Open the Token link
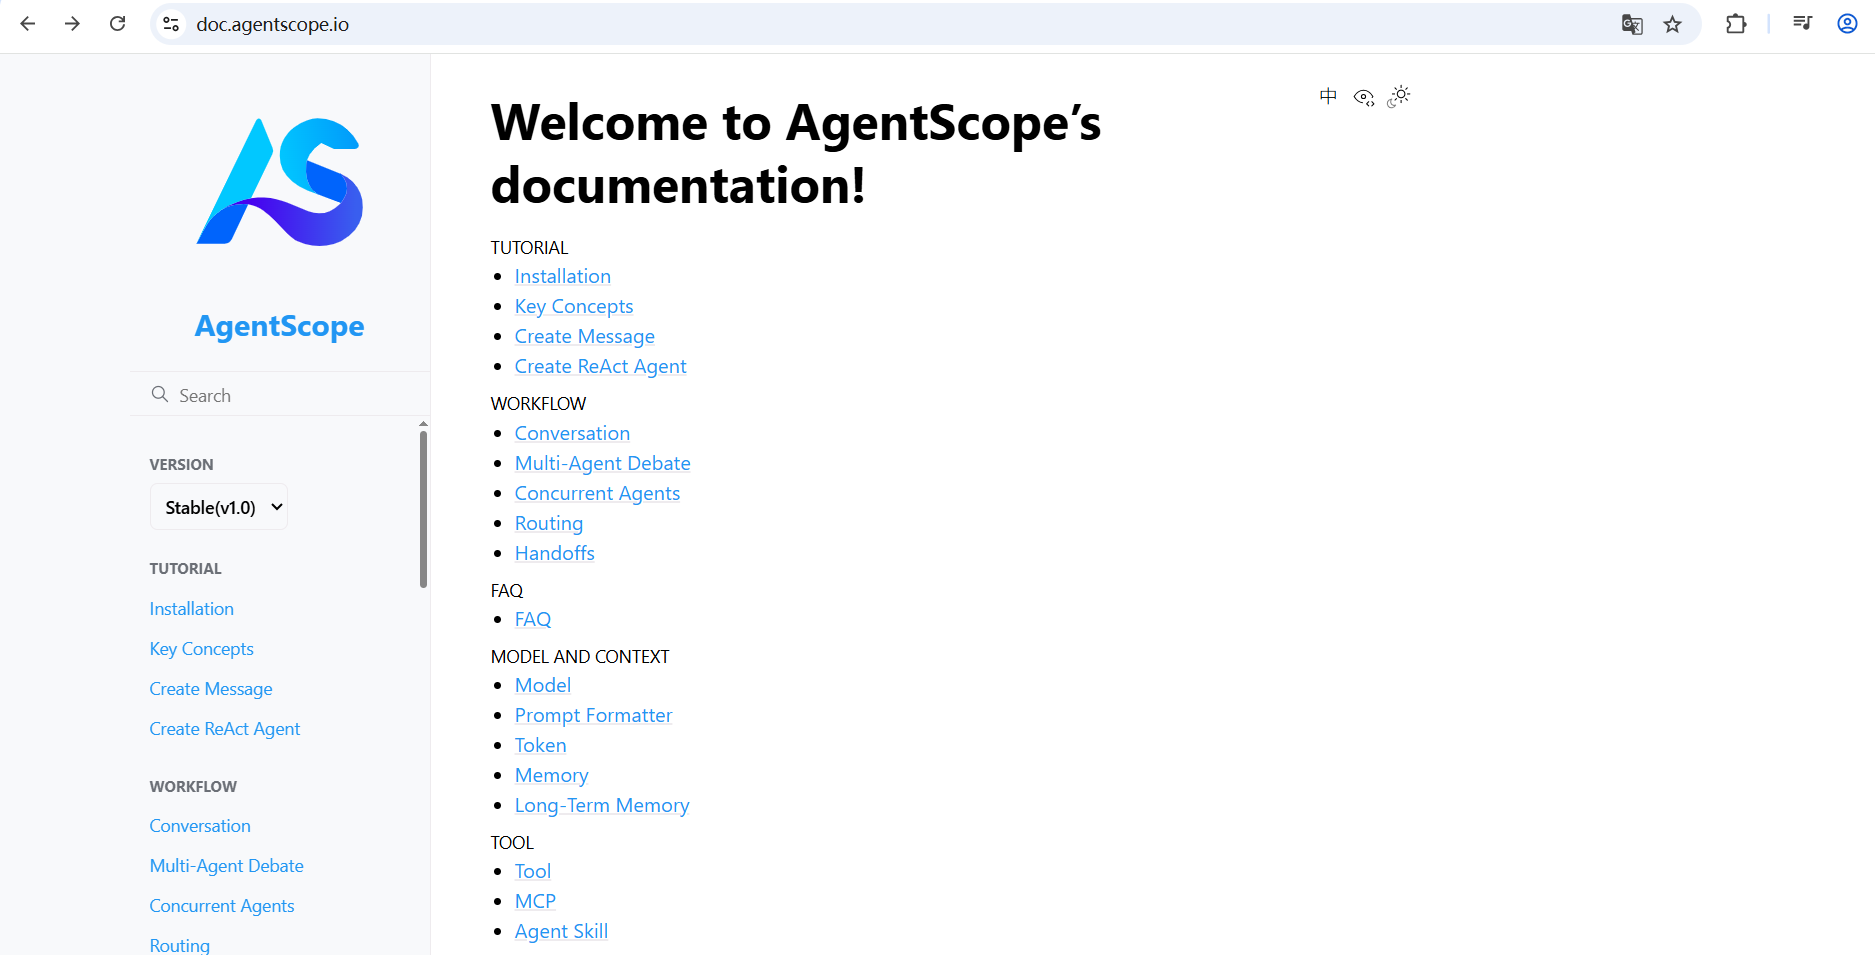1875x955 pixels. [541, 745]
